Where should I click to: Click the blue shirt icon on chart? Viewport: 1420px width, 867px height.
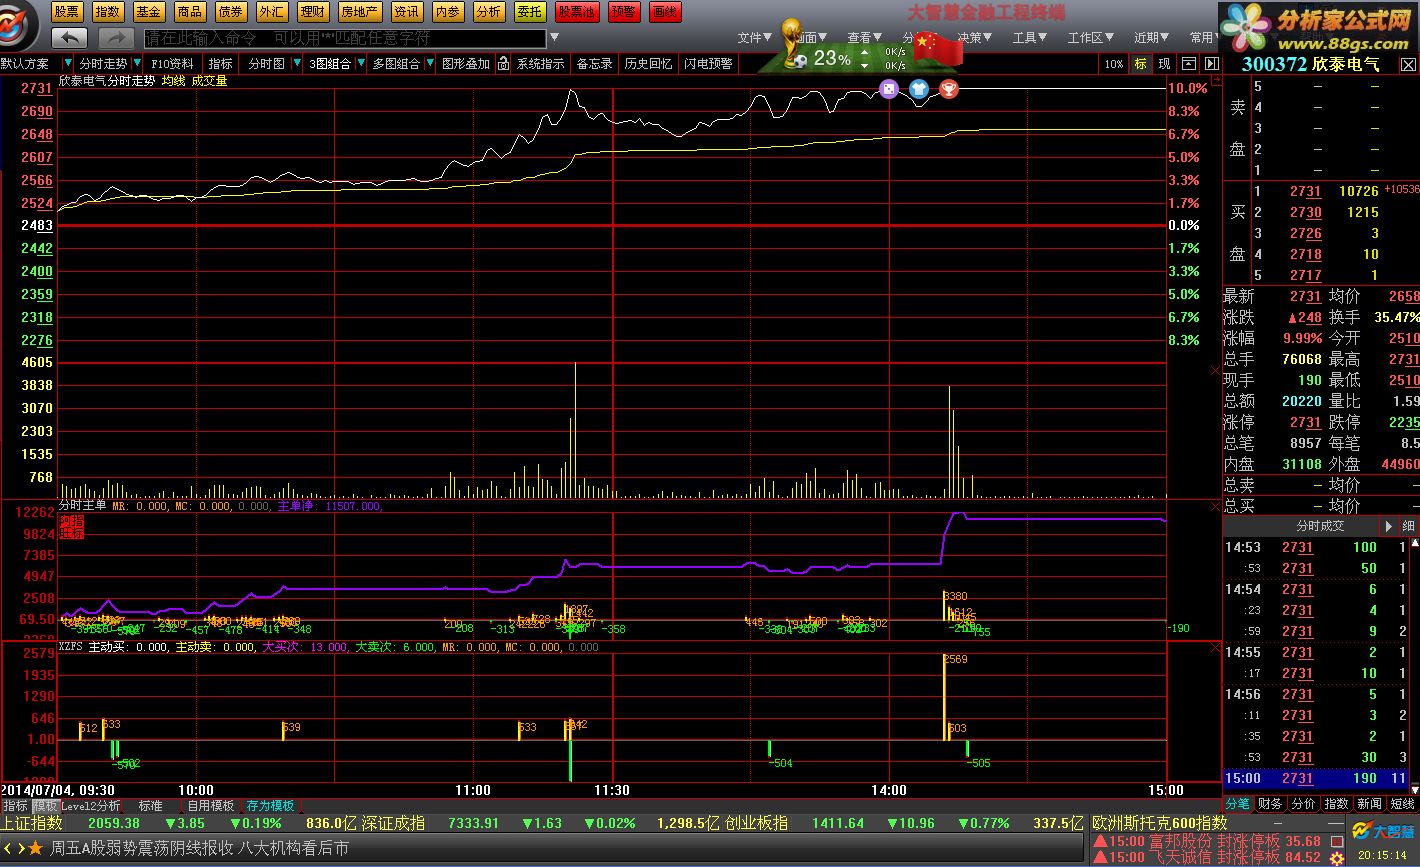(x=919, y=89)
